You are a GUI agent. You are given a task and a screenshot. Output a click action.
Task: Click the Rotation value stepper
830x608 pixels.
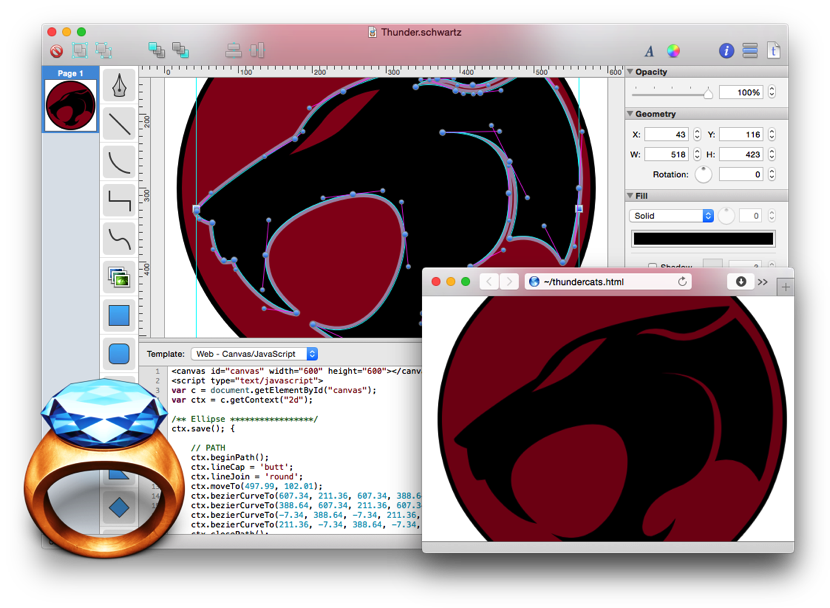(x=772, y=174)
